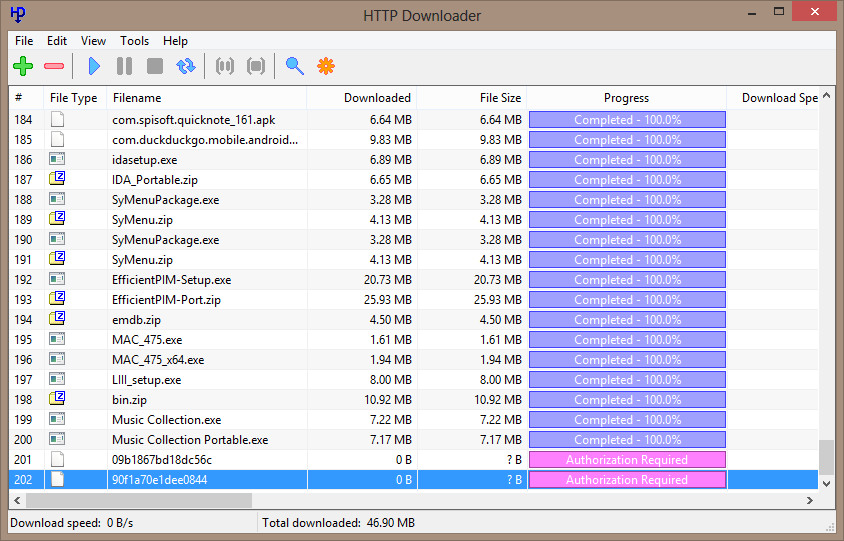Screen dimensions: 844x541
Task: Open the Help menu
Action: click(175, 41)
